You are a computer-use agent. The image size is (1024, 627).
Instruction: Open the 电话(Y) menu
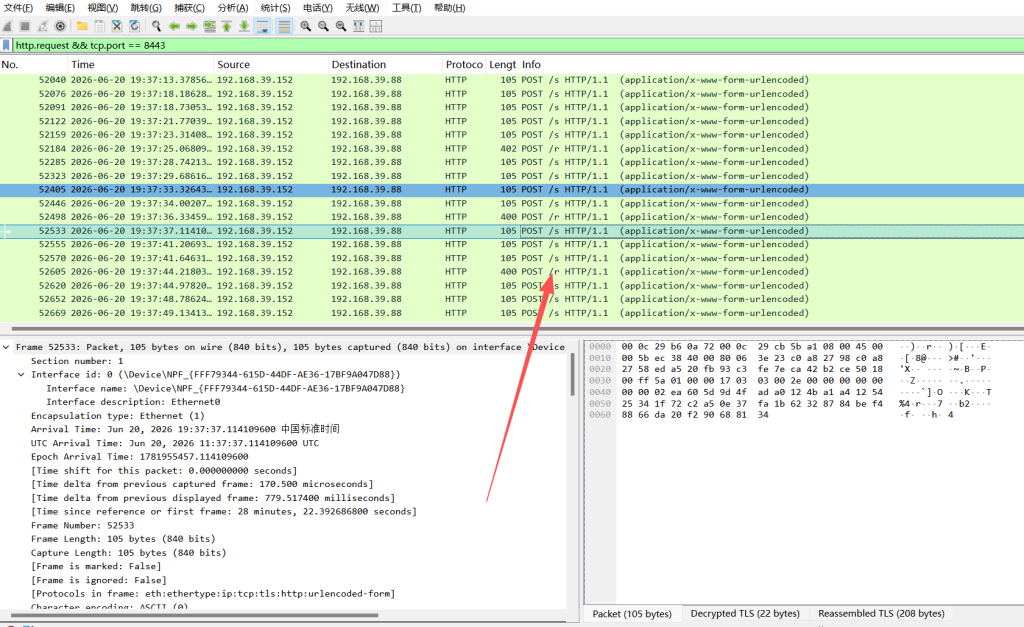(x=318, y=8)
